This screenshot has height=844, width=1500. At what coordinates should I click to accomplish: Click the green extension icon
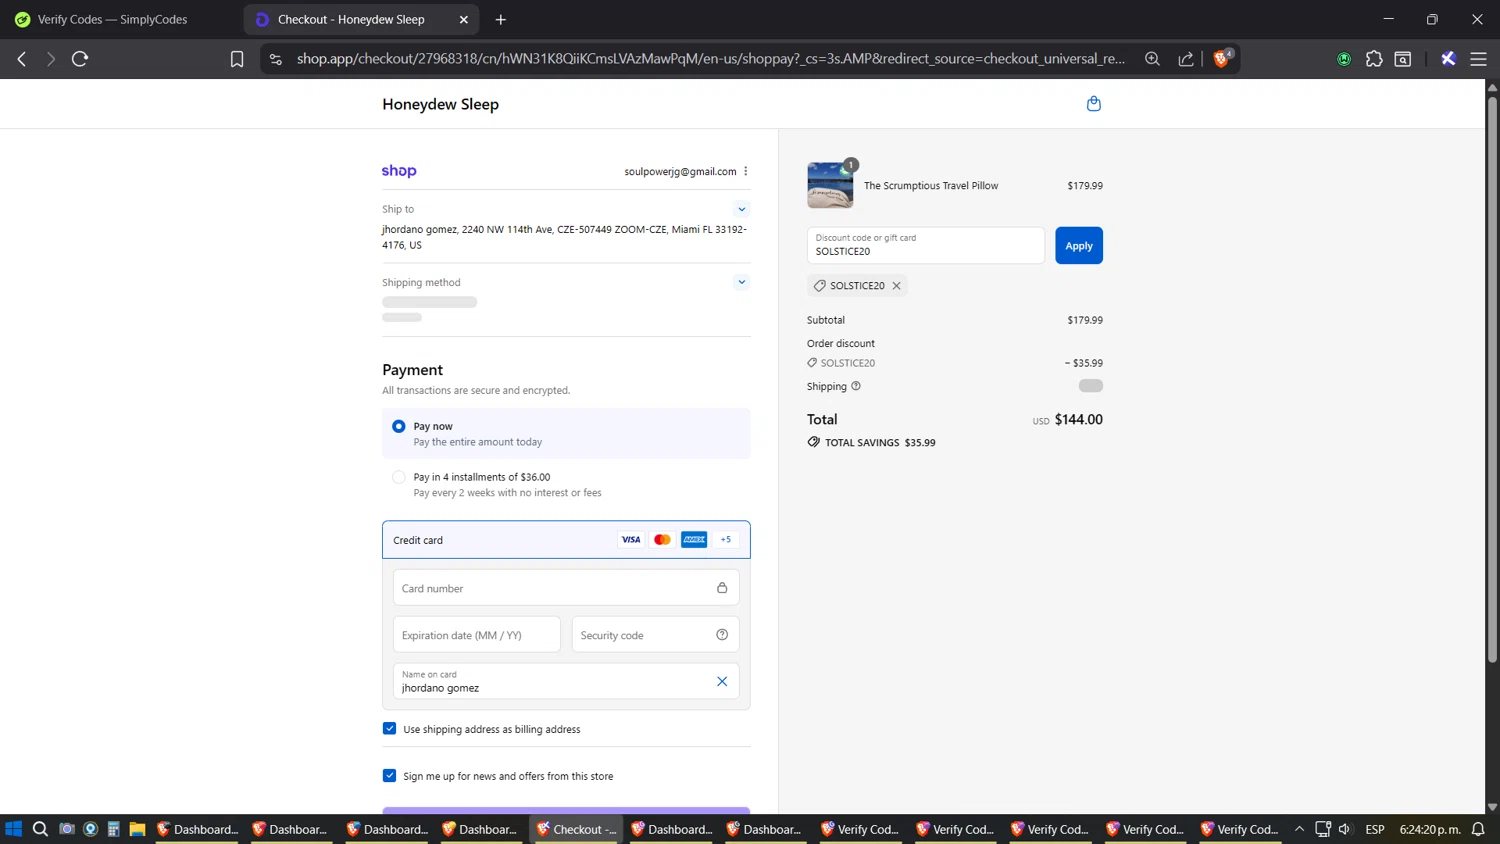(1344, 59)
